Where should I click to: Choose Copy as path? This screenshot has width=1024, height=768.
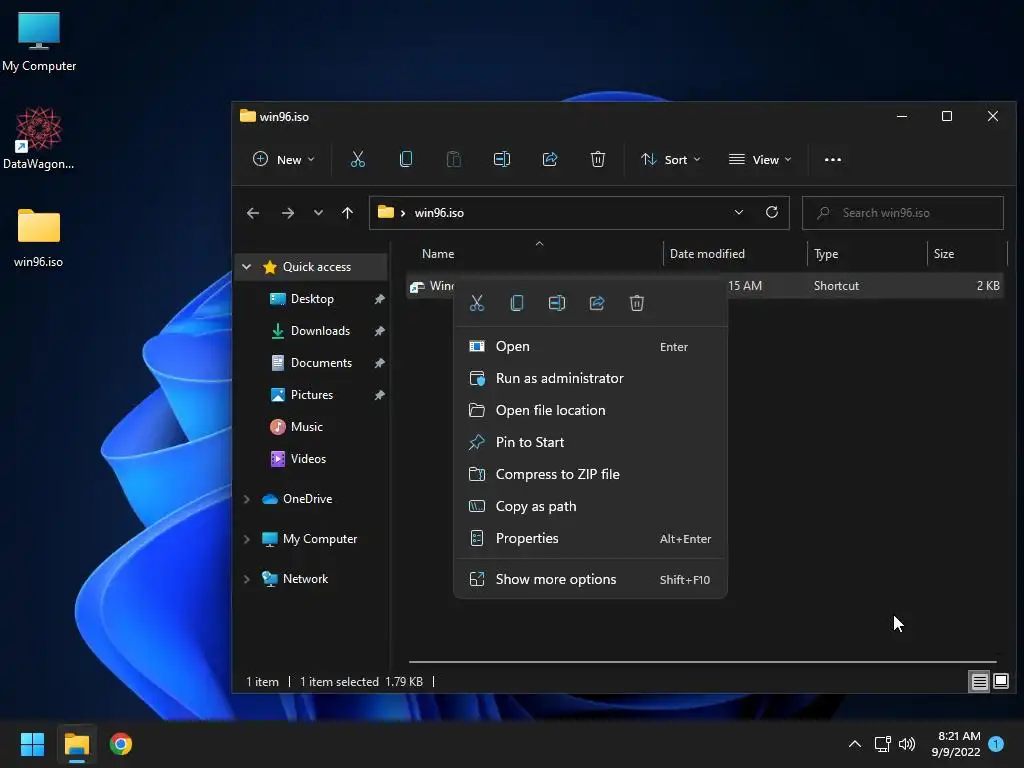click(590, 506)
